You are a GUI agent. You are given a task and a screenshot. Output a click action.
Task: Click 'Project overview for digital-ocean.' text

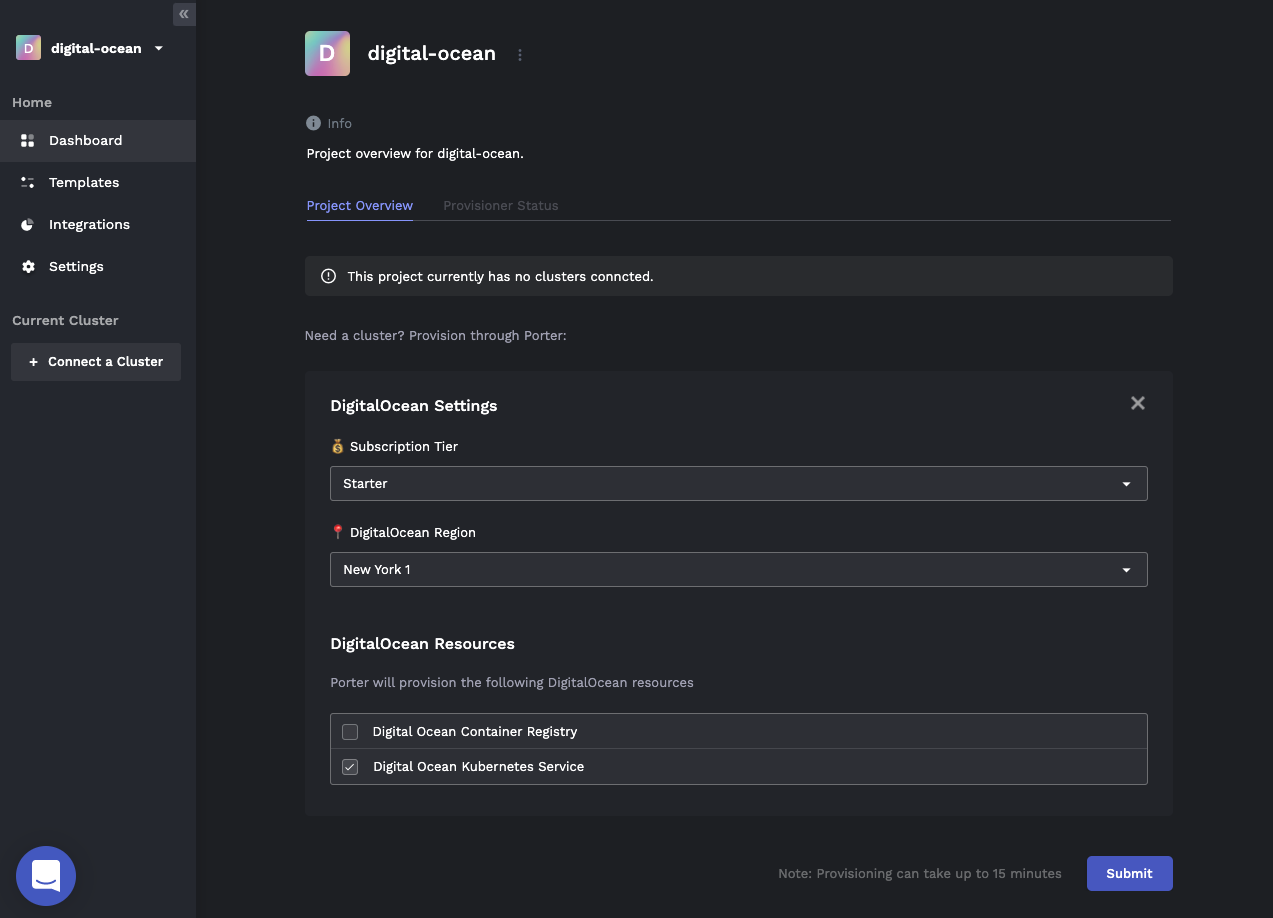pyautogui.click(x=415, y=154)
